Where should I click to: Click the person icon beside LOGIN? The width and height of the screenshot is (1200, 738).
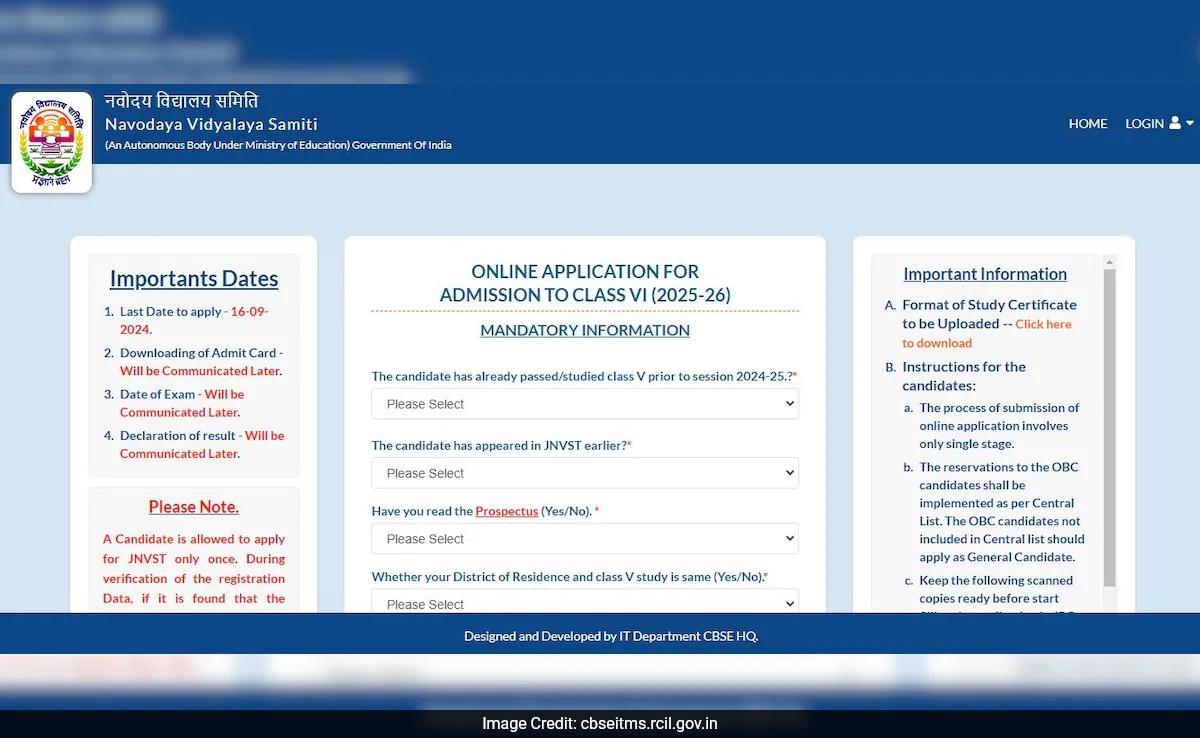[x=1174, y=123]
